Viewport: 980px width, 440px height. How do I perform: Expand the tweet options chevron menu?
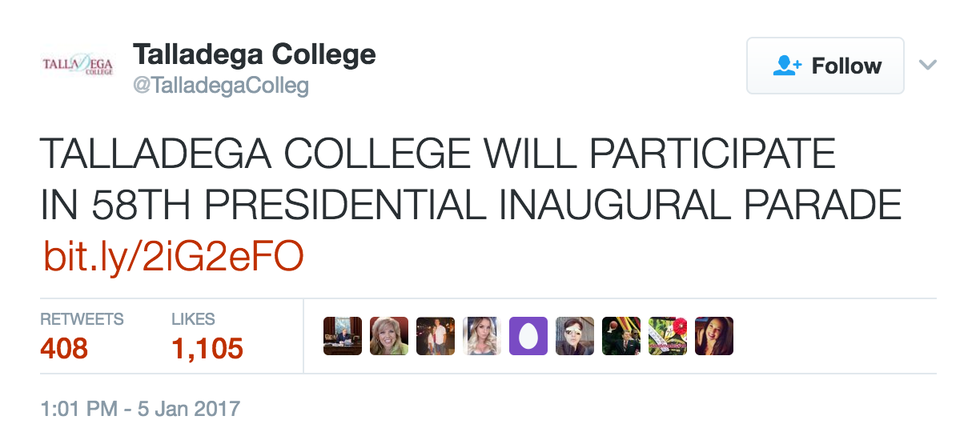[927, 66]
